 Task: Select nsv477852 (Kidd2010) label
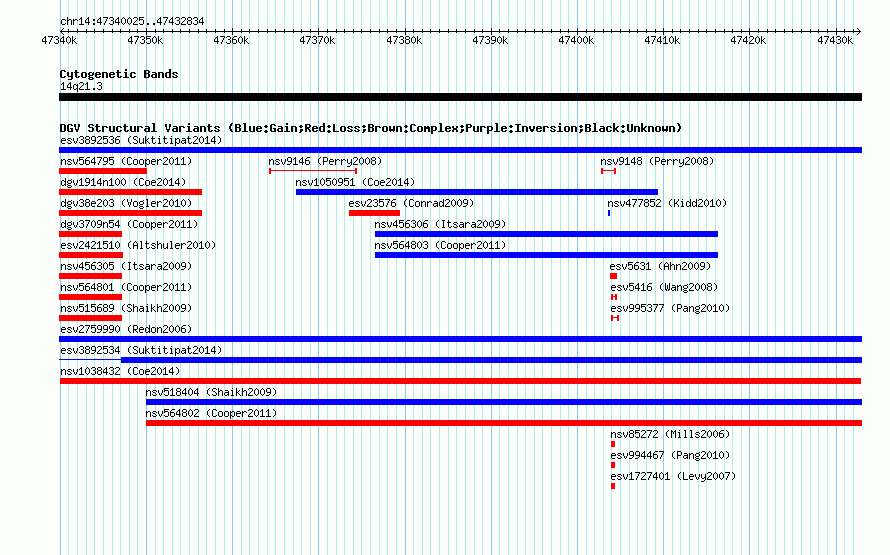[667, 203]
